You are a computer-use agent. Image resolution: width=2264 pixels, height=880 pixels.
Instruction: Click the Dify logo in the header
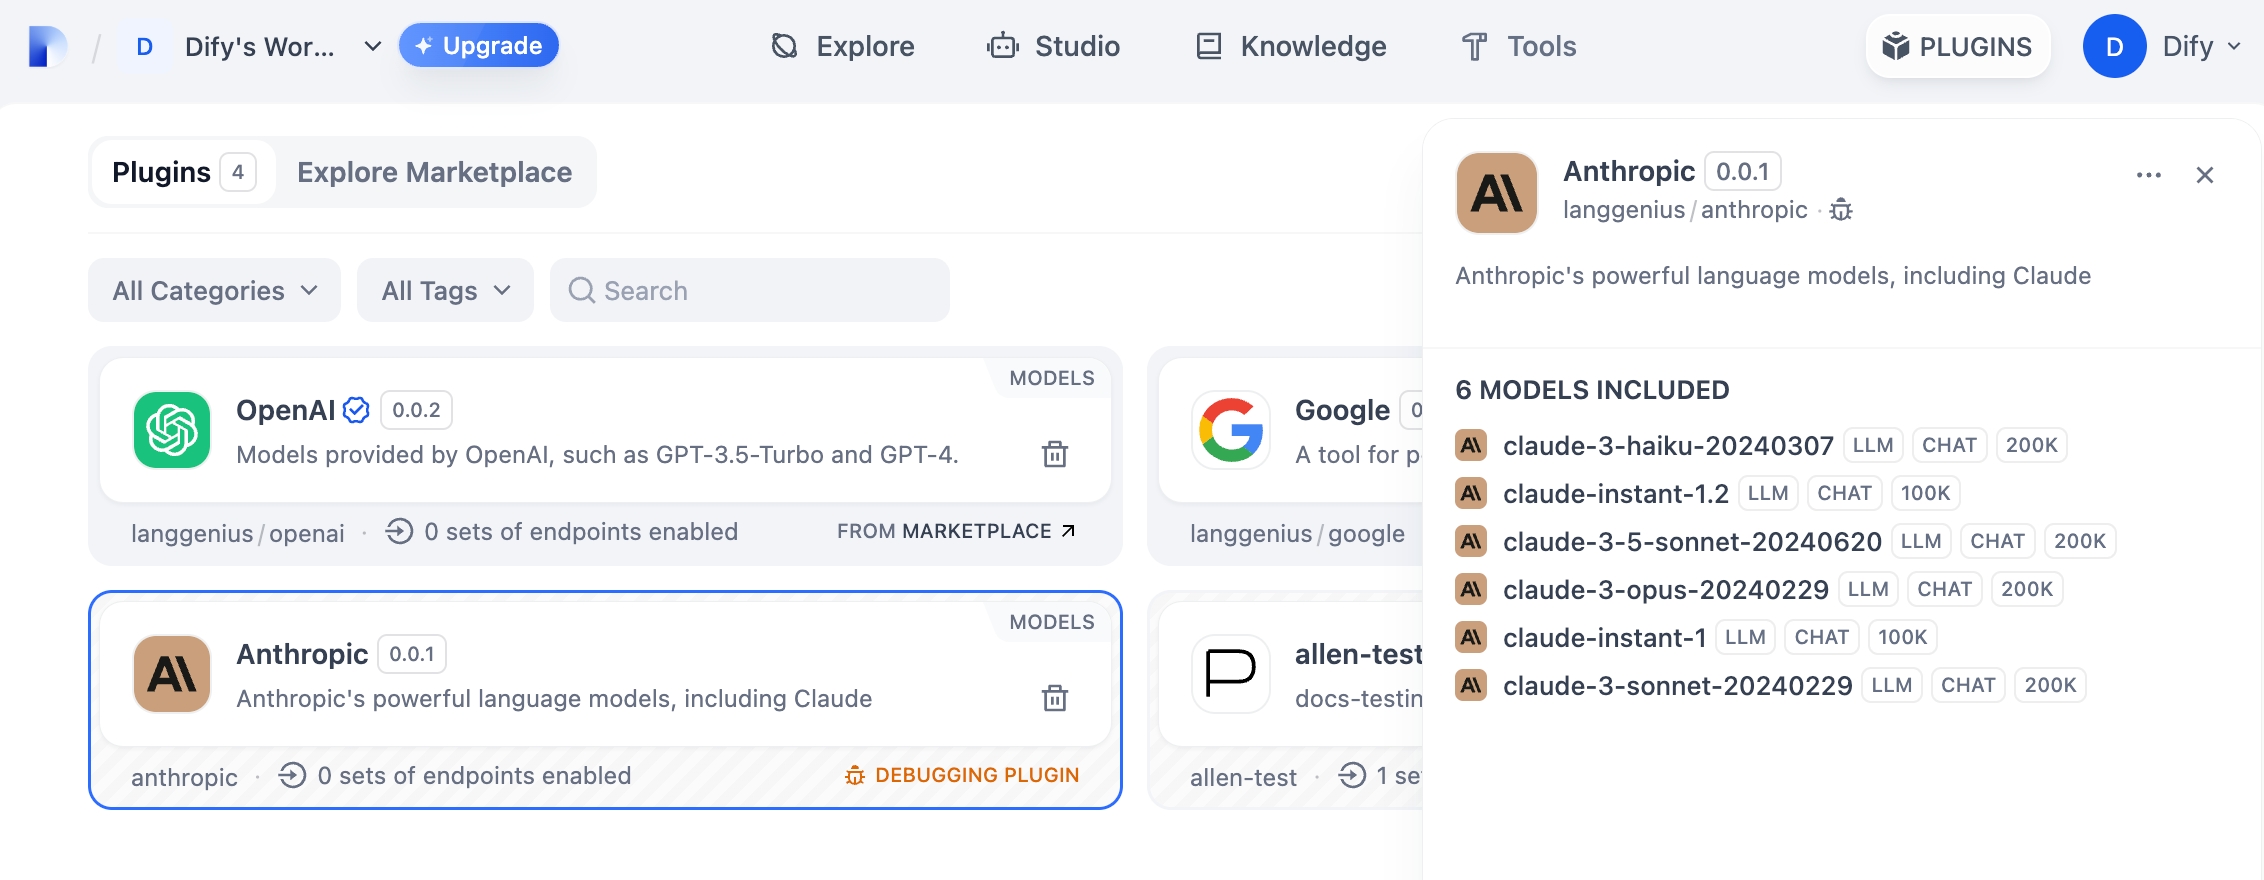click(x=47, y=47)
